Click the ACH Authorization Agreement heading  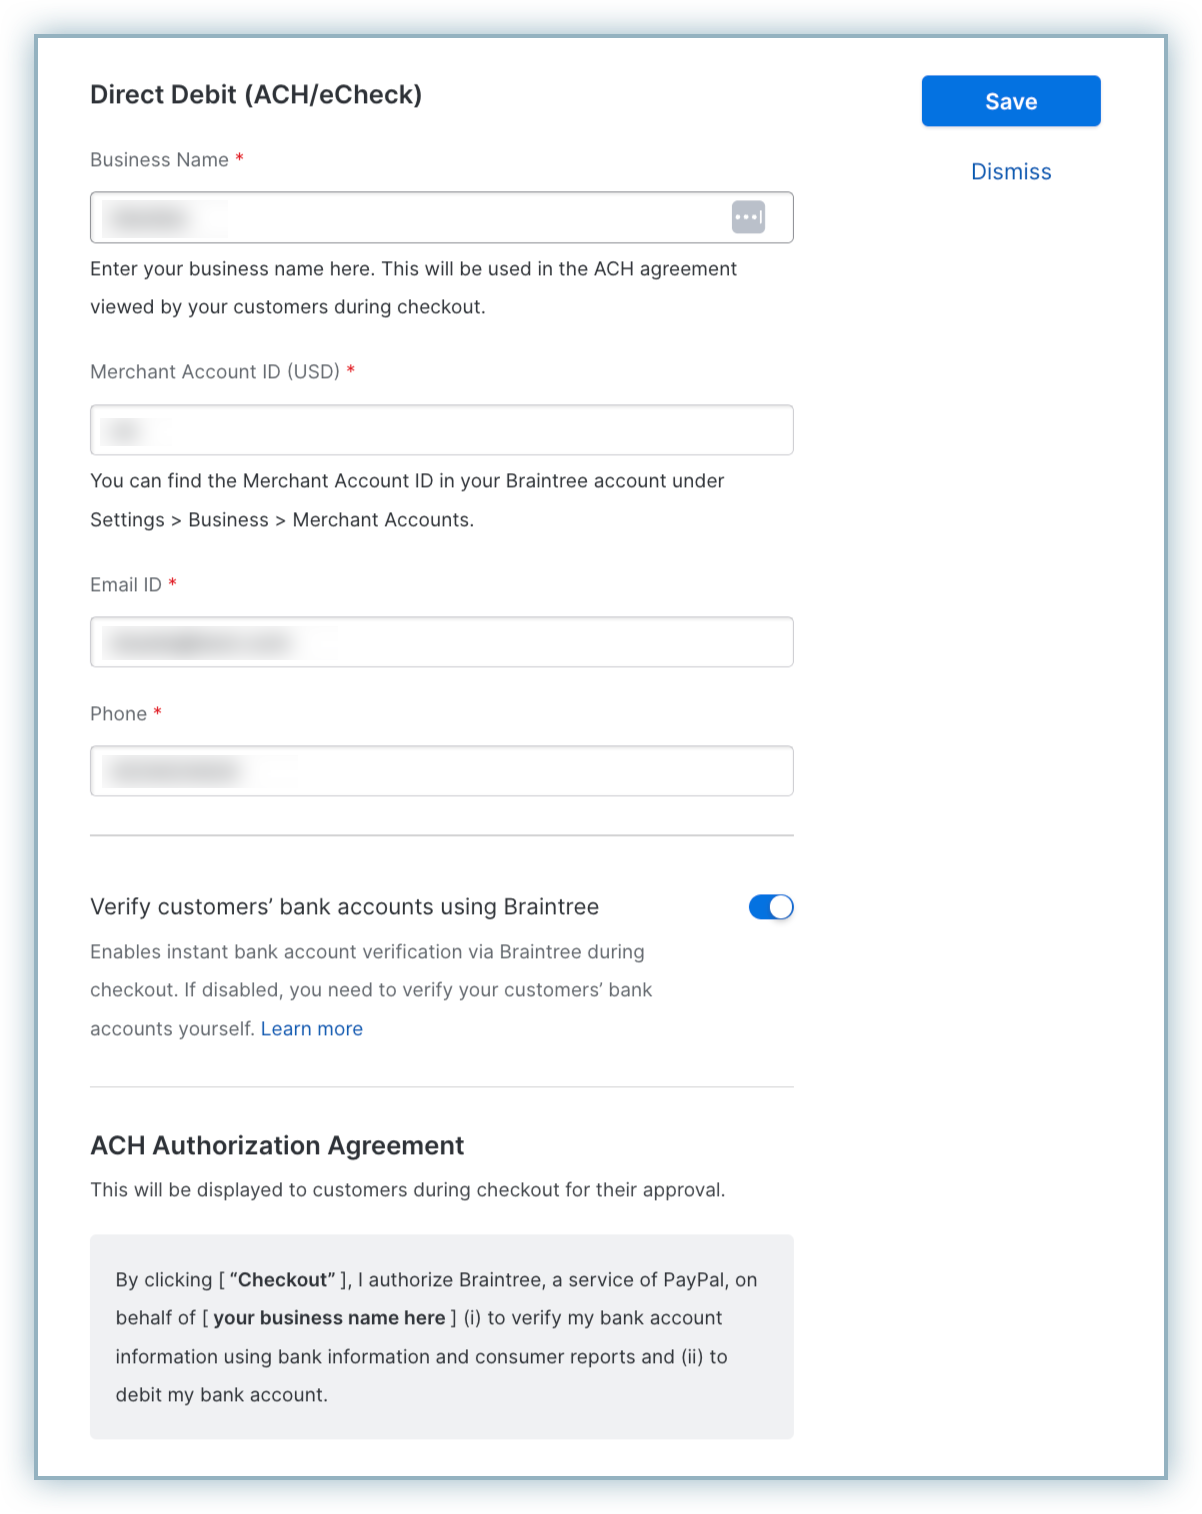pyautogui.click(x=277, y=1146)
